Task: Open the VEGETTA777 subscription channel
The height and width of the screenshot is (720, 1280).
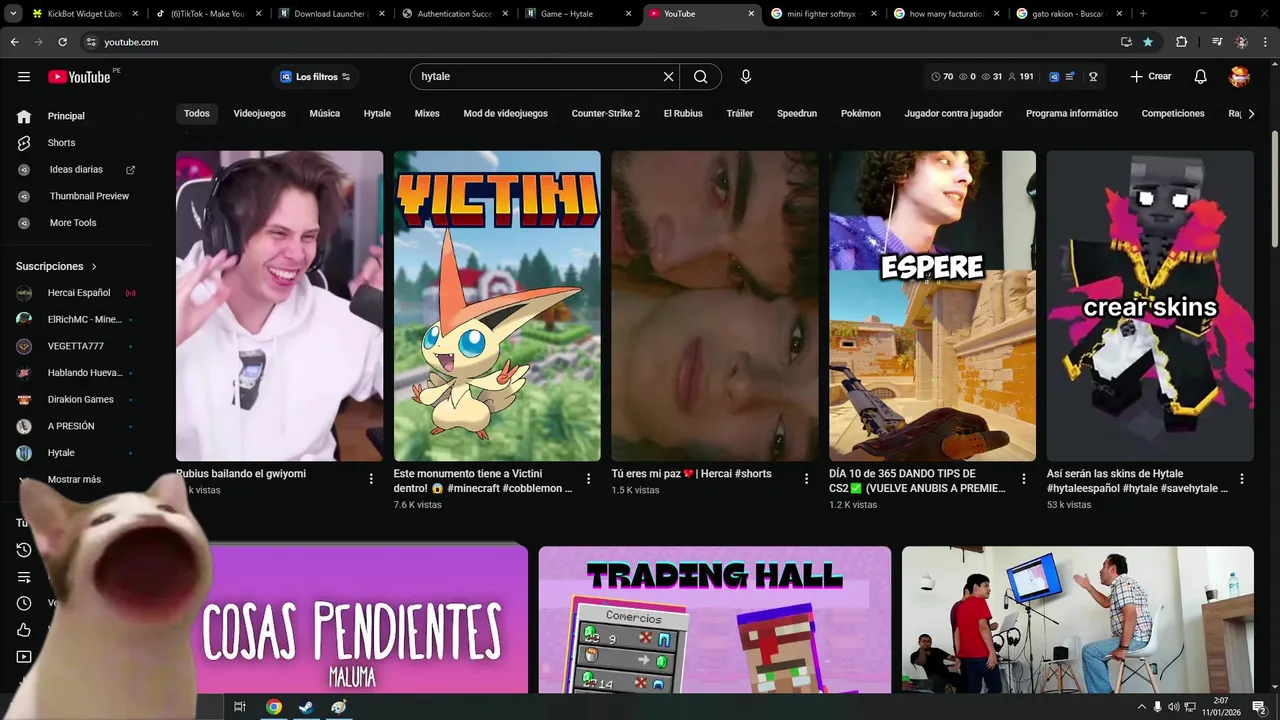Action: point(75,346)
